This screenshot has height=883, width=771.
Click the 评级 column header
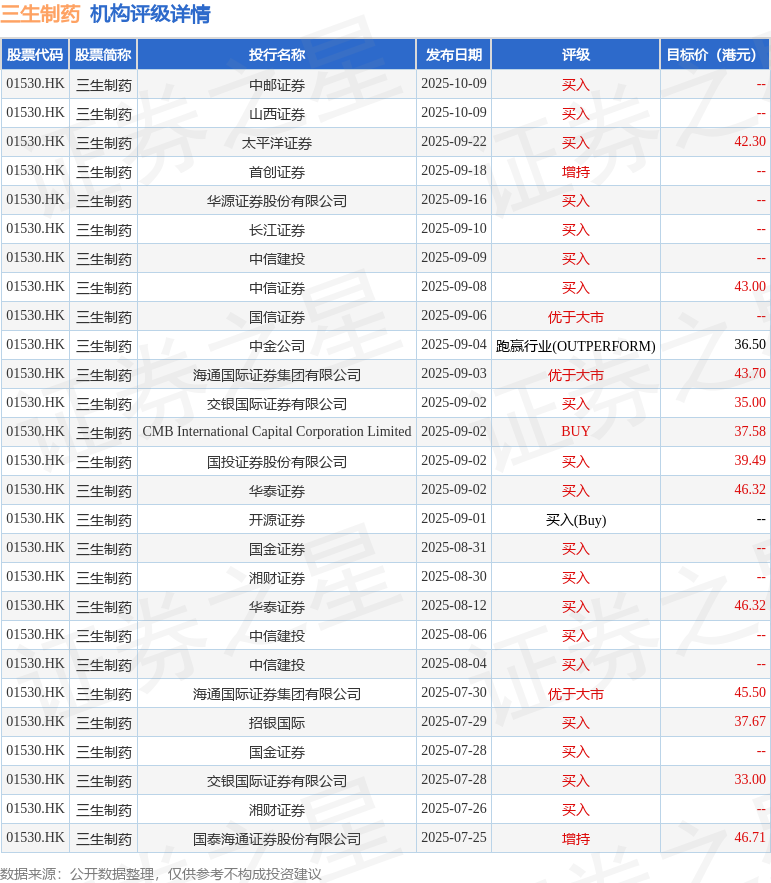click(576, 55)
